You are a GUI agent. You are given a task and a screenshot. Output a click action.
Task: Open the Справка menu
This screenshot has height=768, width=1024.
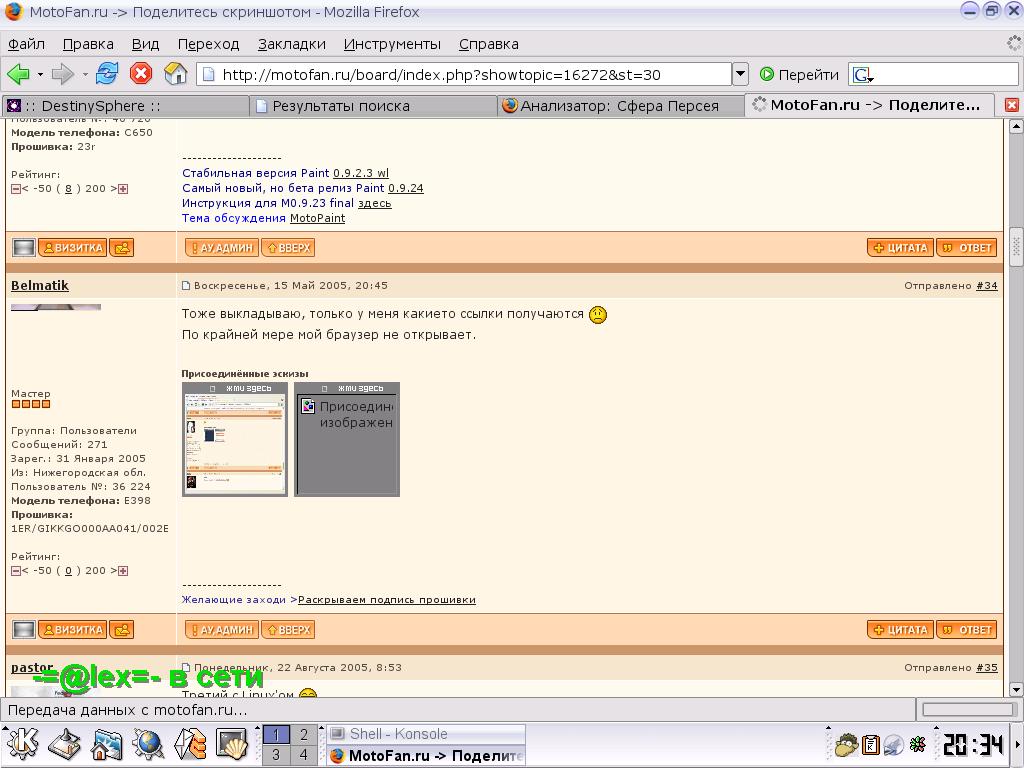488,44
